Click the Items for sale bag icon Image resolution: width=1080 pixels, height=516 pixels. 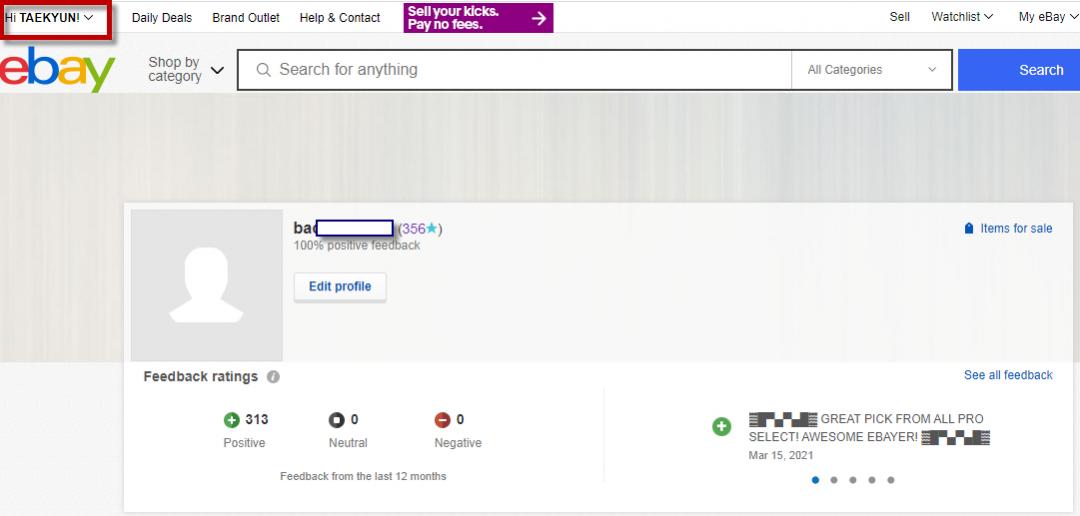coord(968,229)
